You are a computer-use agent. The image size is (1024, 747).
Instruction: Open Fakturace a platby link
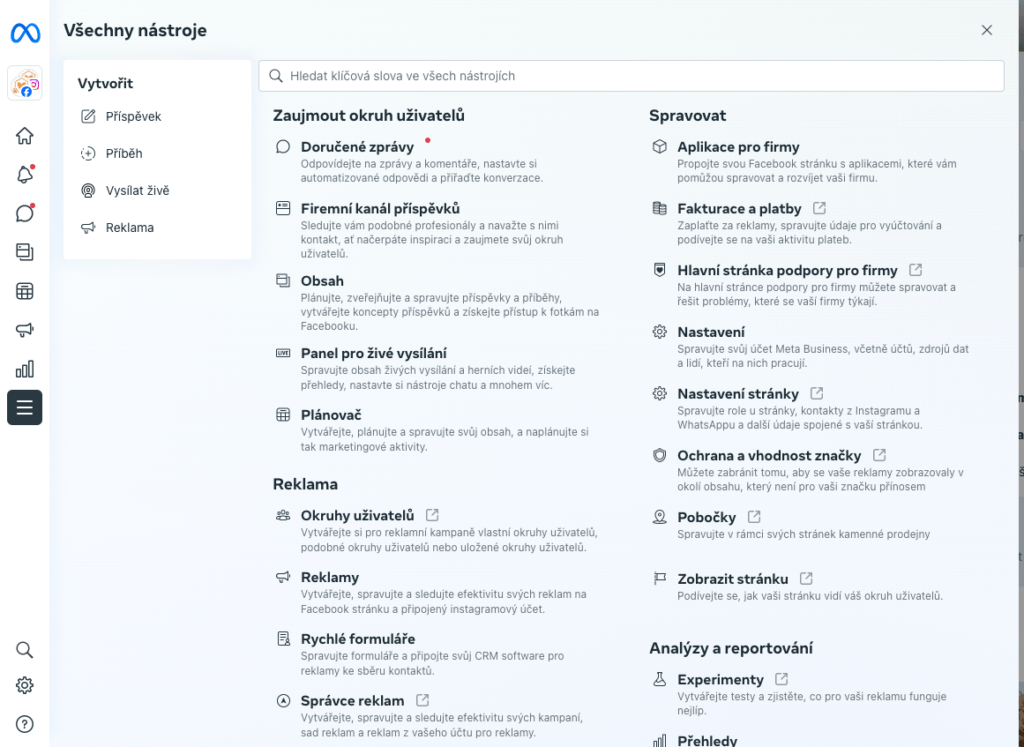pos(739,209)
